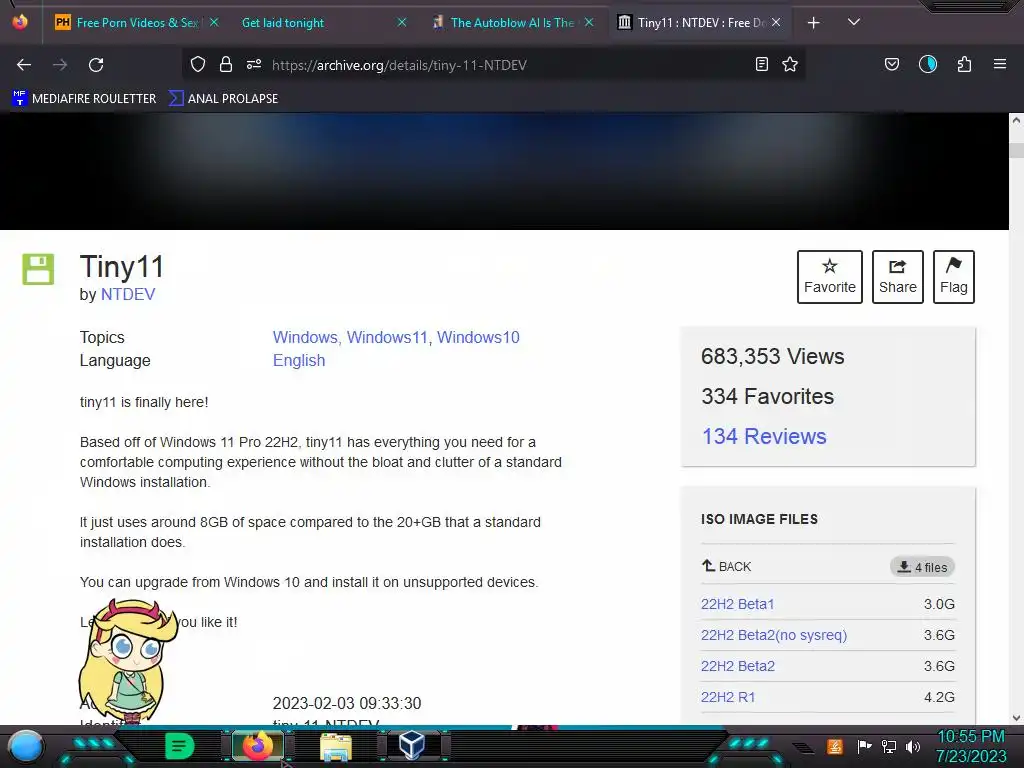Click the Share button
1024x768 pixels.
(897, 277)
